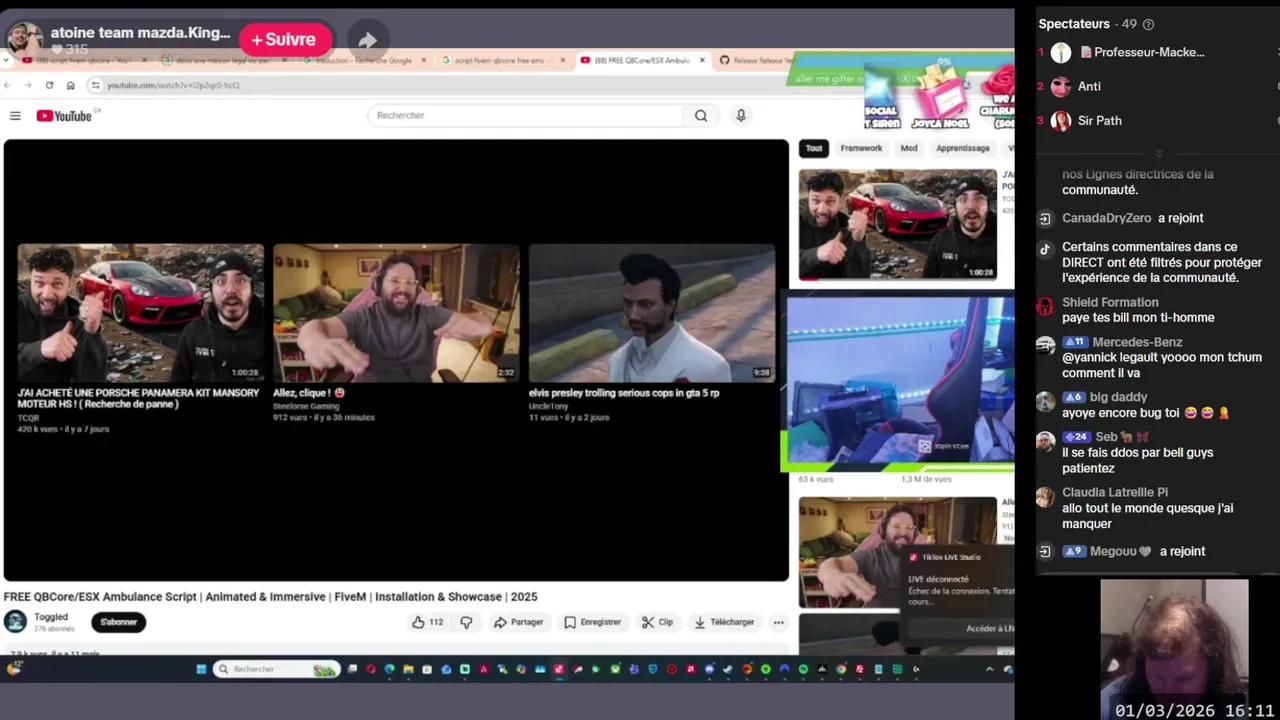
Task: Click the video title 'FREE QBCore/ESX Ambulance Script'
Action: click(270, 597)
